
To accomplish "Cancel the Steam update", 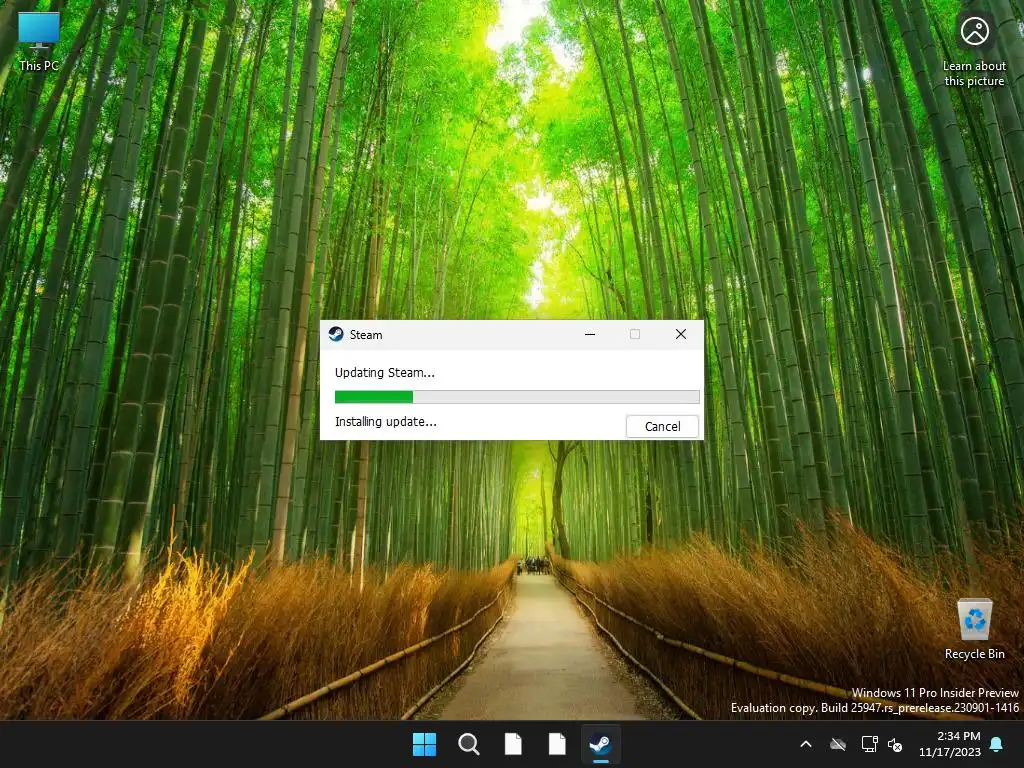I will (x=662, y=426).
